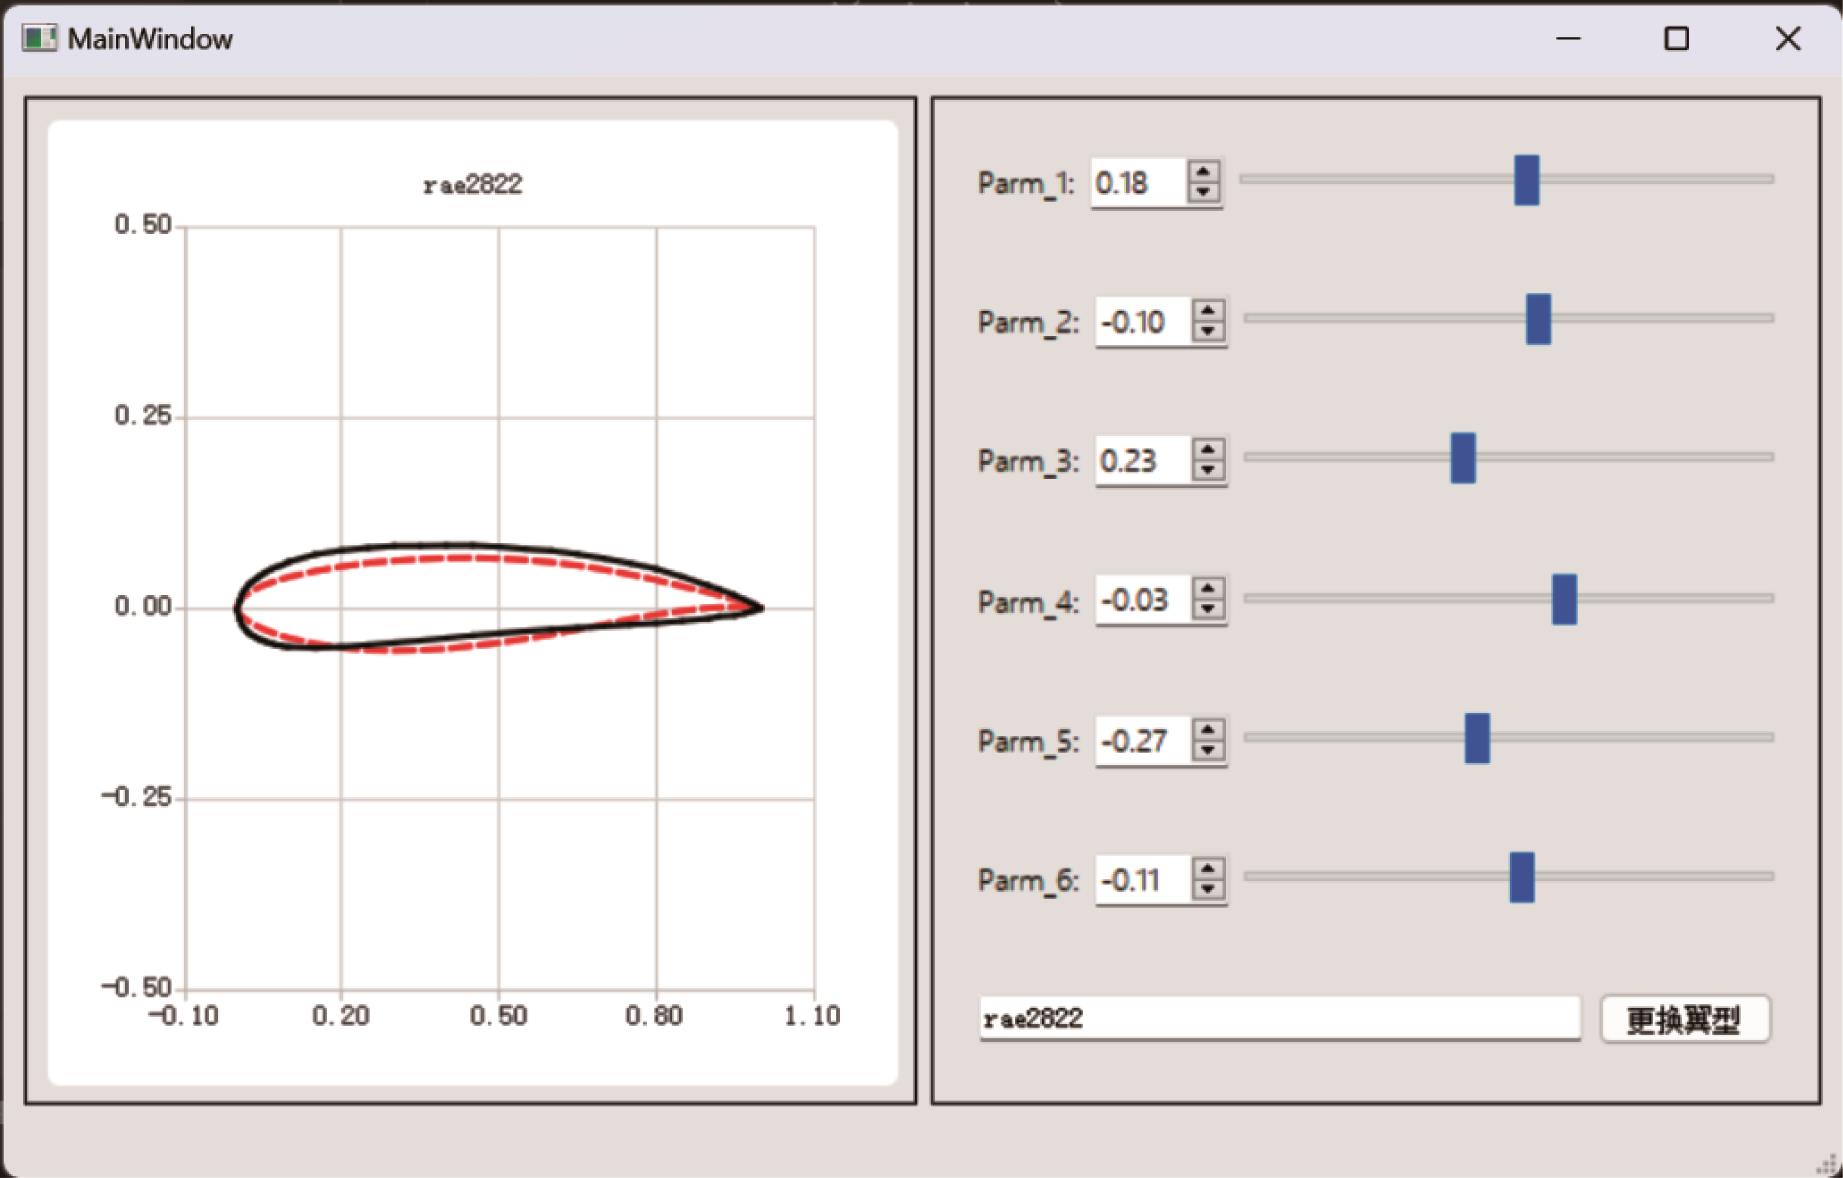Click the 1.10 x-axis tick label

(x=812, y=1016)
